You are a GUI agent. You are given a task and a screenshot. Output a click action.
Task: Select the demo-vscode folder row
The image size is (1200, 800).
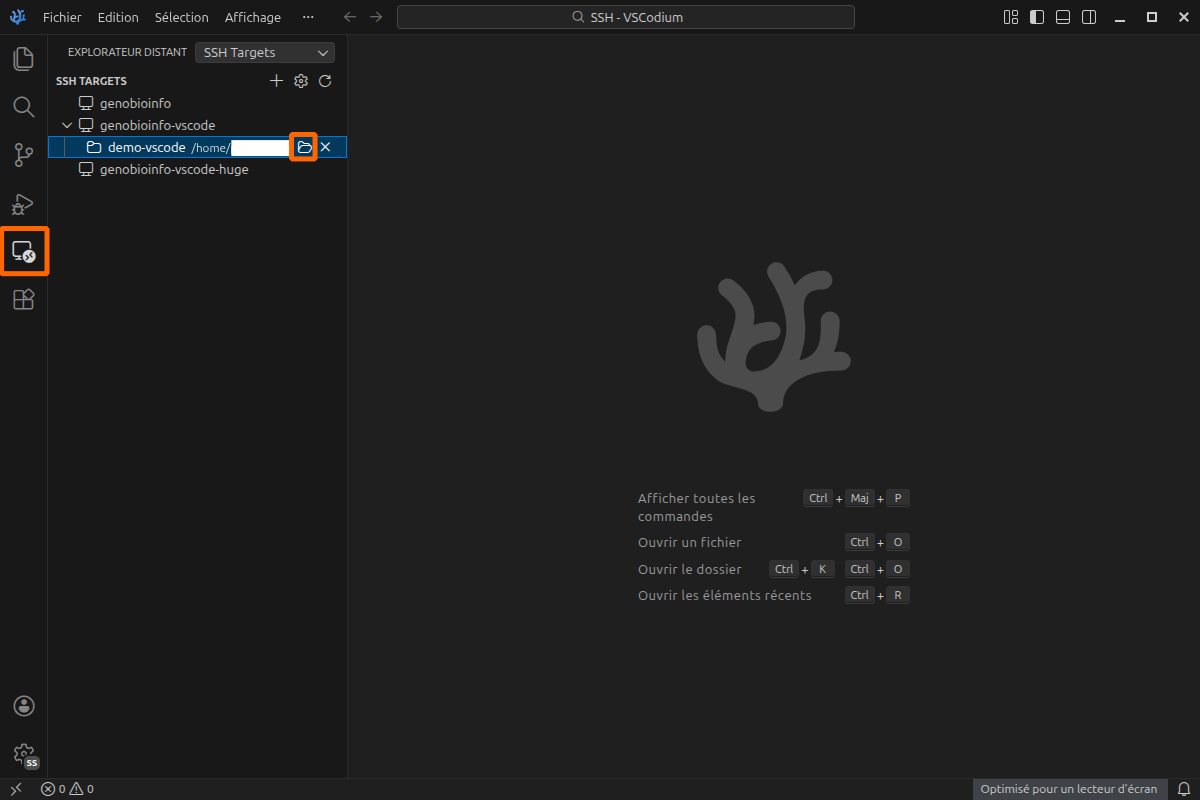198,147
